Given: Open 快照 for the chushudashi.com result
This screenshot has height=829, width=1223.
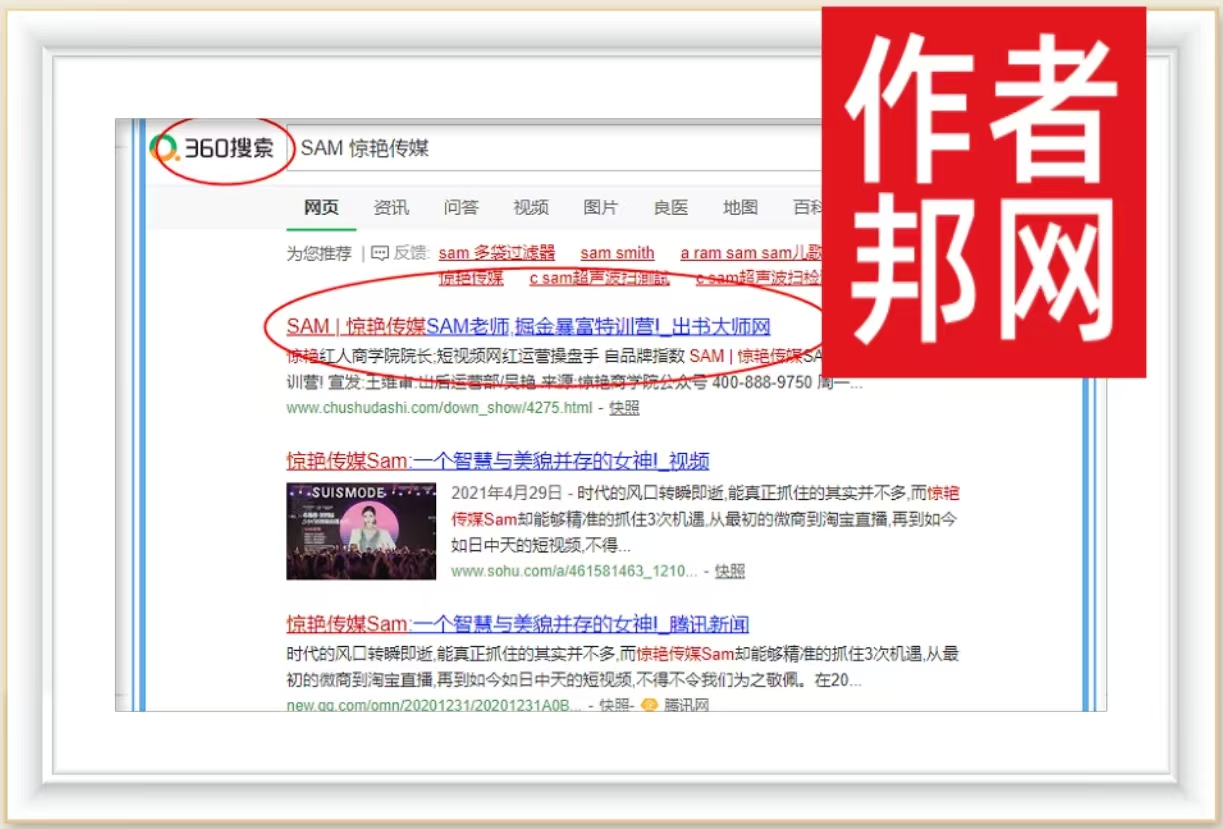Looking at the screenshot, I should coord(624,408).
